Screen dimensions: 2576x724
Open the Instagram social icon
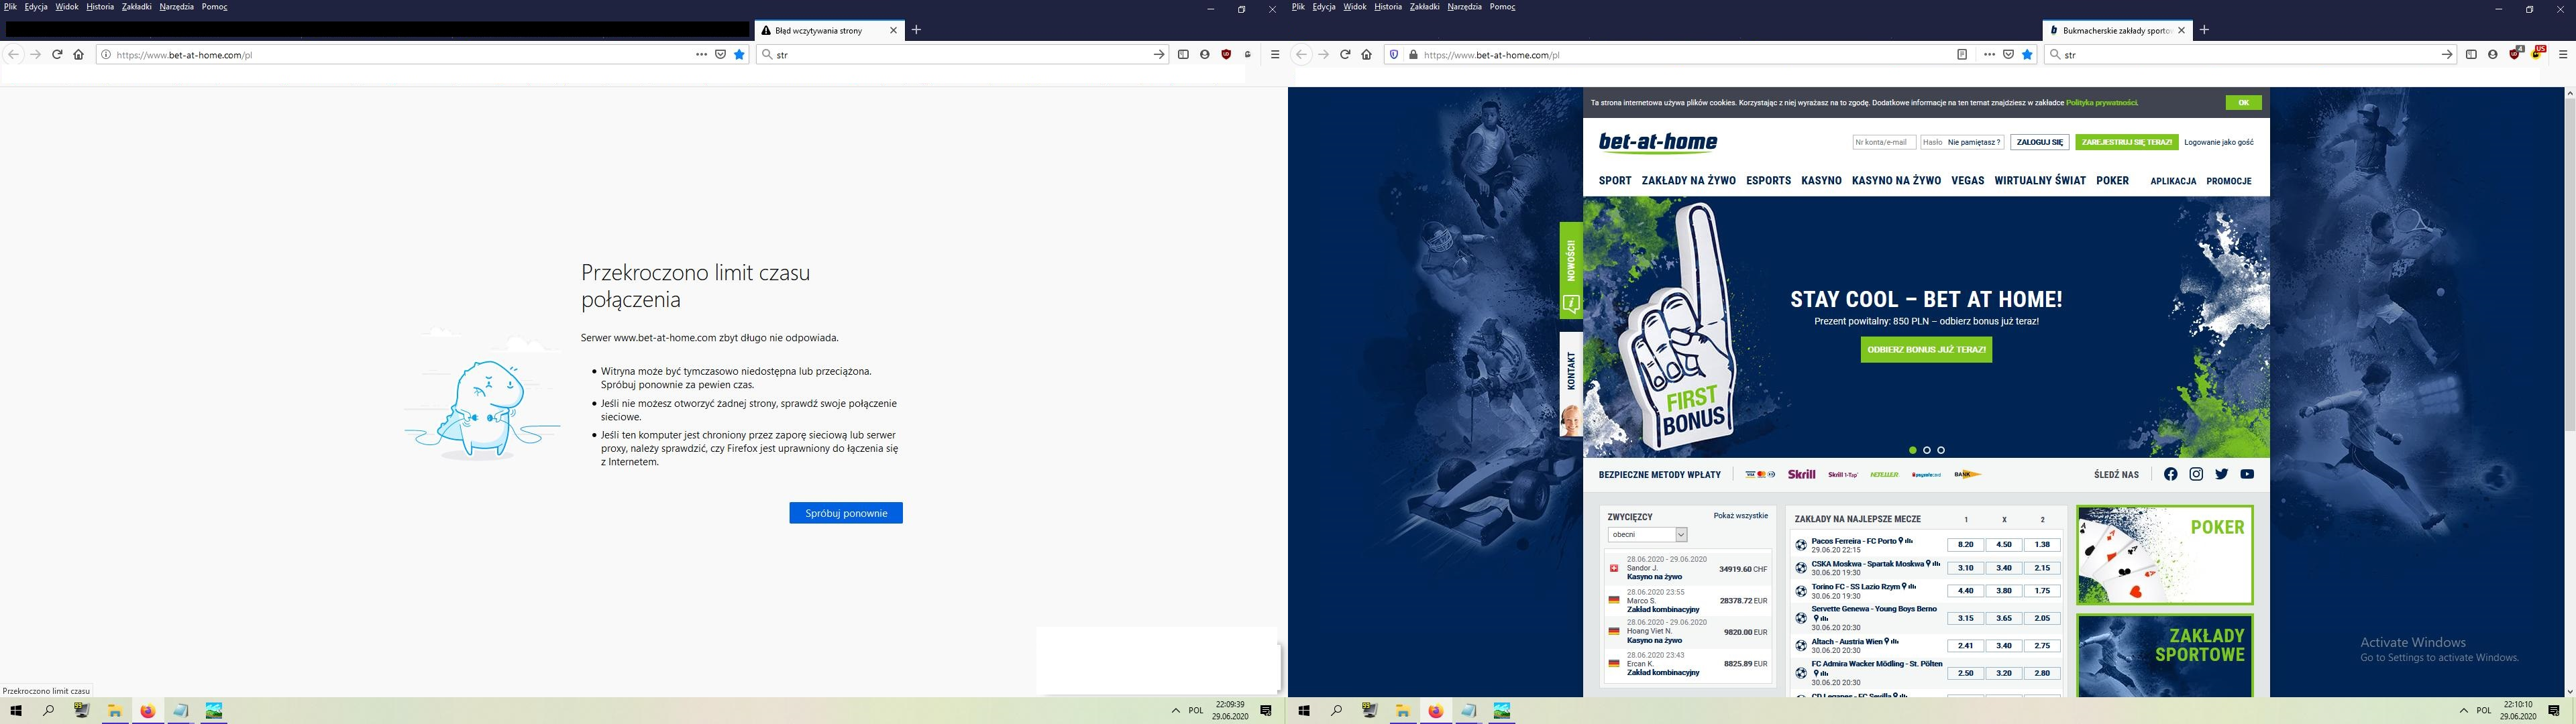pyautogui.click(x=2196, y=474)
